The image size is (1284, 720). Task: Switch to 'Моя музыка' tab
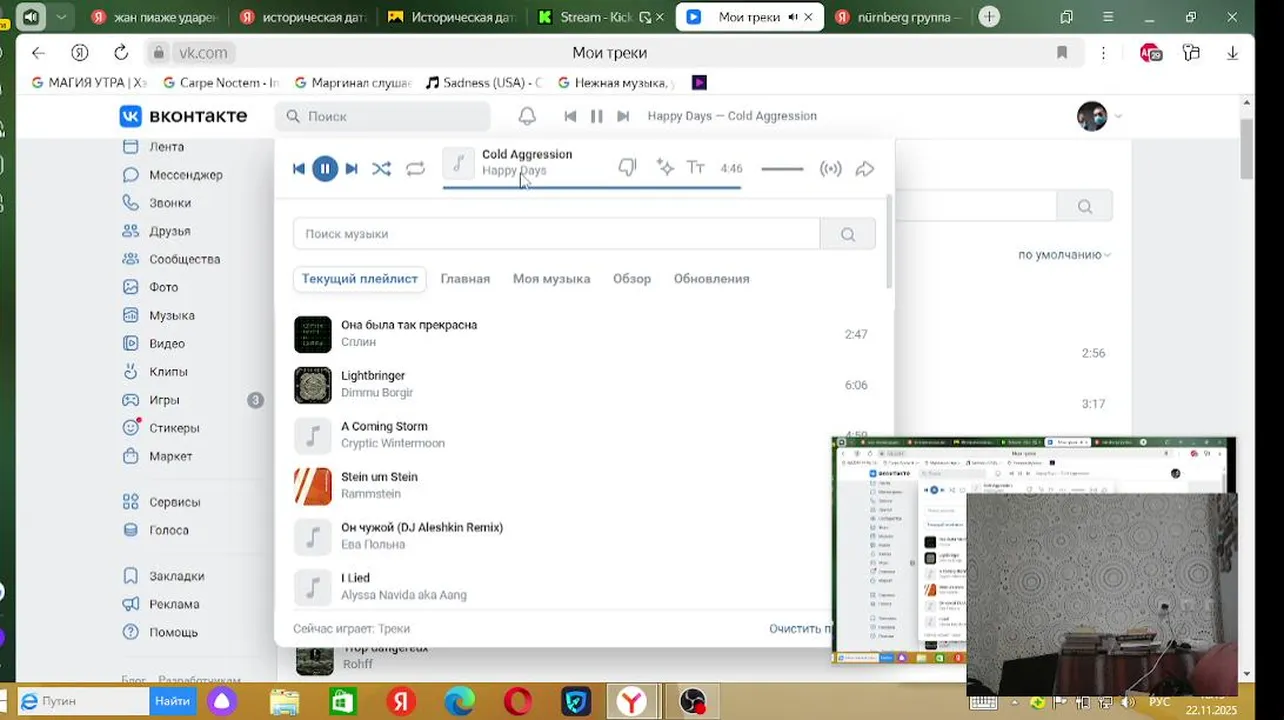[551, 279]
